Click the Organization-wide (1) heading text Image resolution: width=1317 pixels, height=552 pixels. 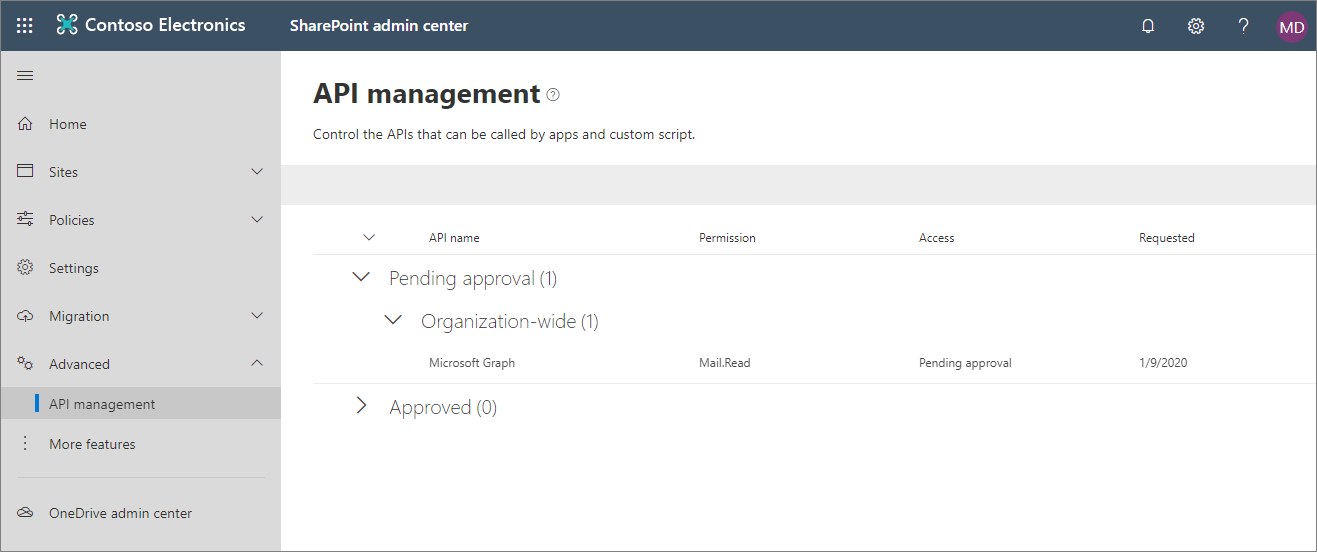[x=510, y=321]
